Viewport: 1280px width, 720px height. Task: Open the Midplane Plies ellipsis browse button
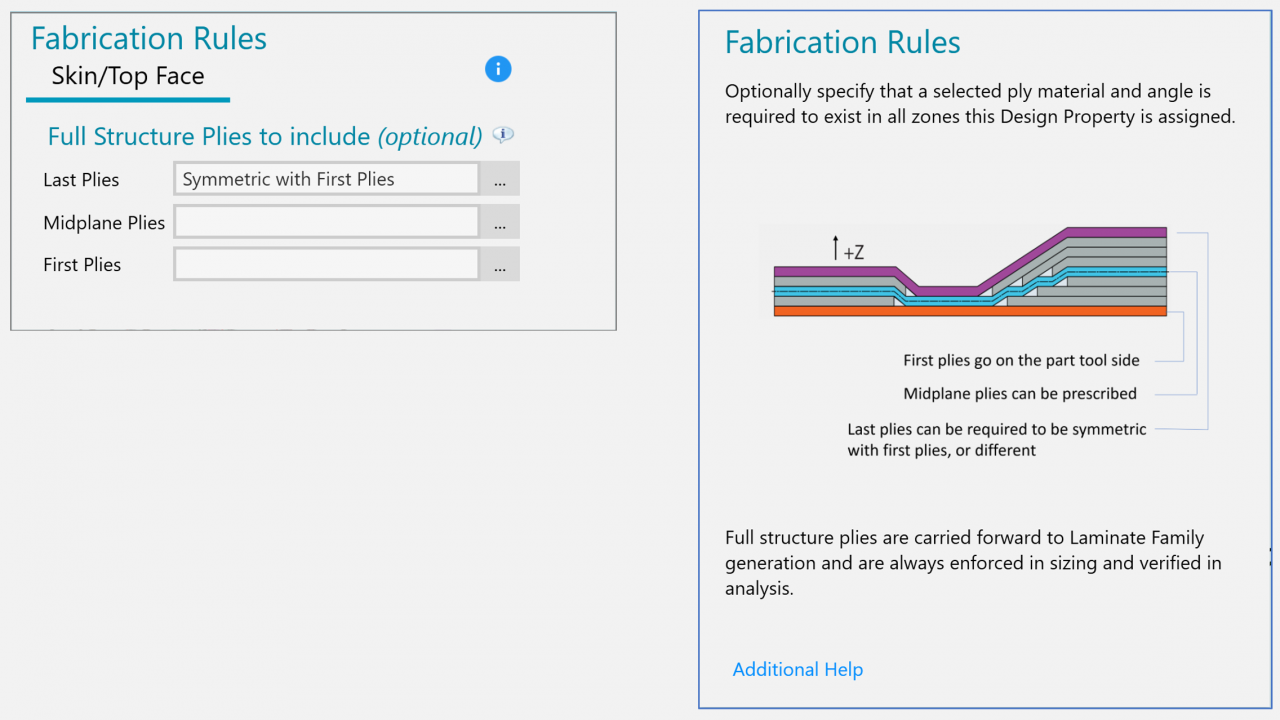click(x=500, y=223)
